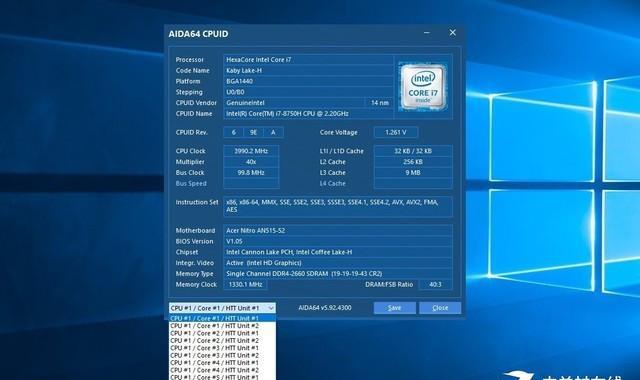Click the L1 cache value 32 KB / 32 KB
The image size is (640, 380).
413,151
